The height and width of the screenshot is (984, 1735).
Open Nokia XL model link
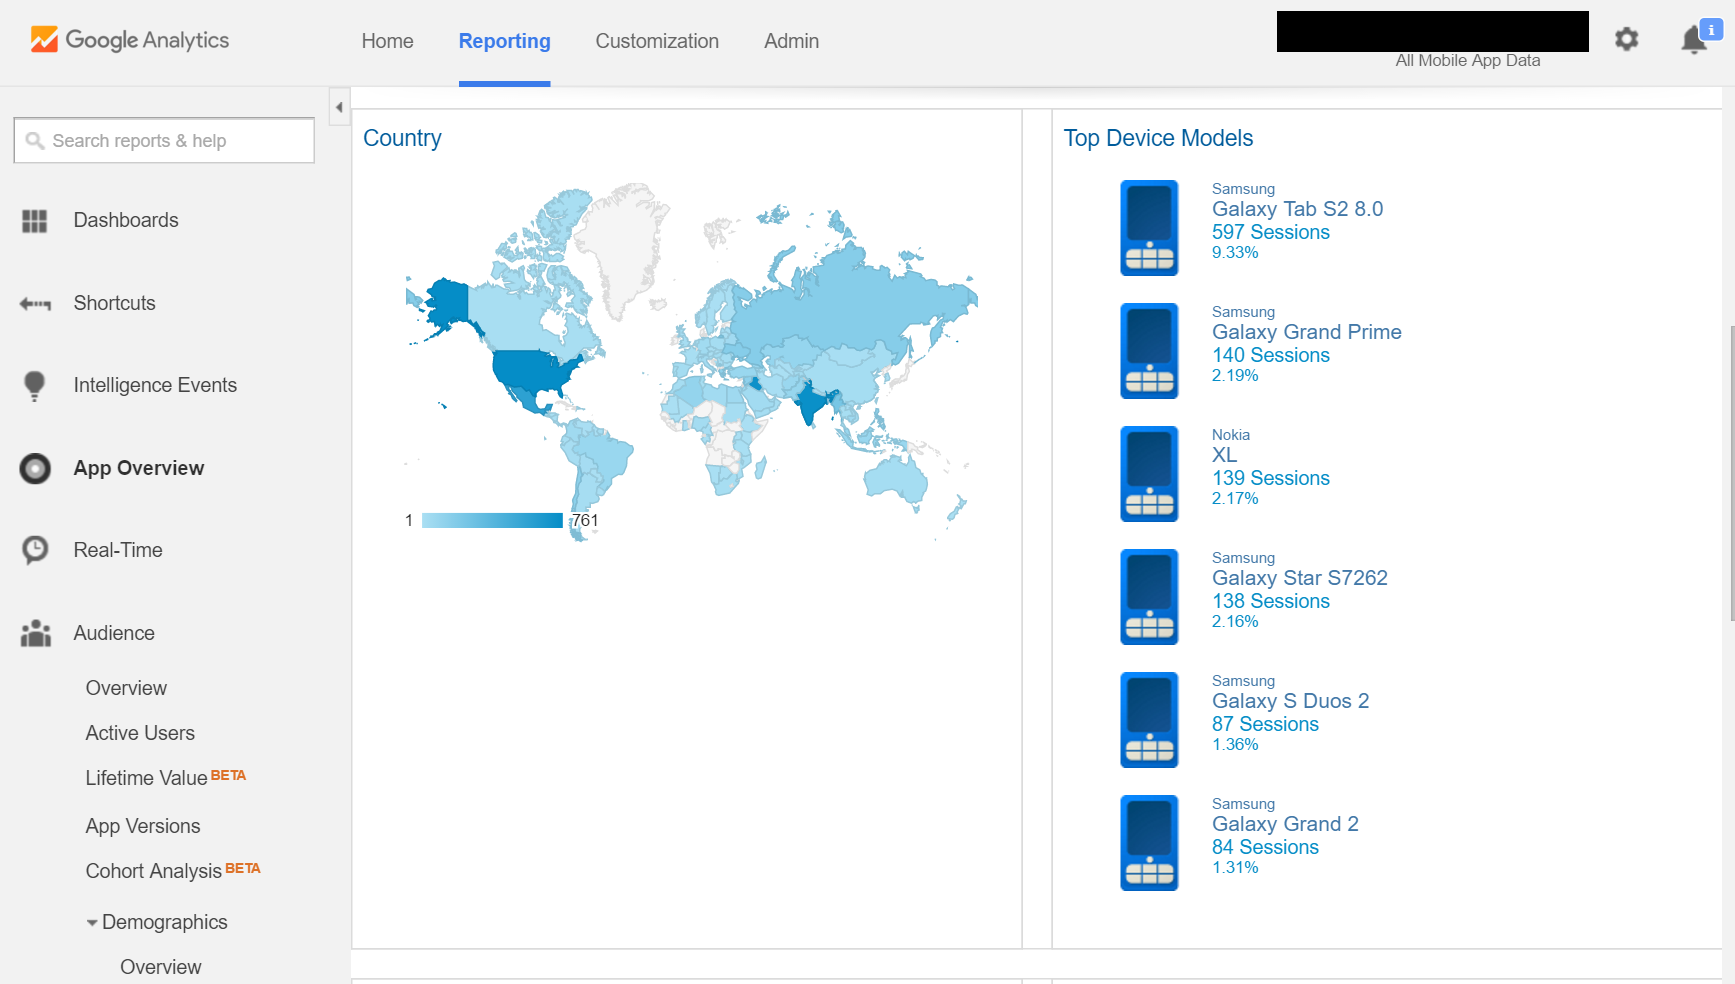pos(1224,455)
